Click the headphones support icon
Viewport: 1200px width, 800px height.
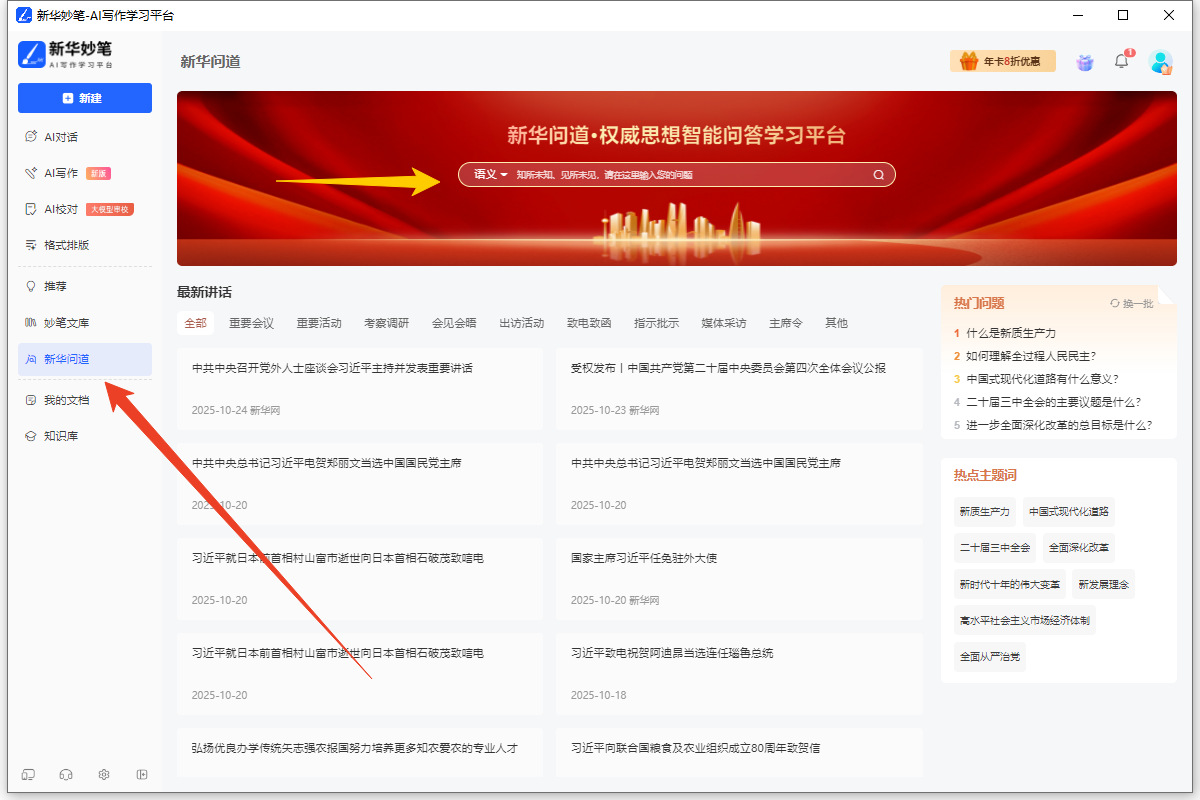click(x=65, y=775)
